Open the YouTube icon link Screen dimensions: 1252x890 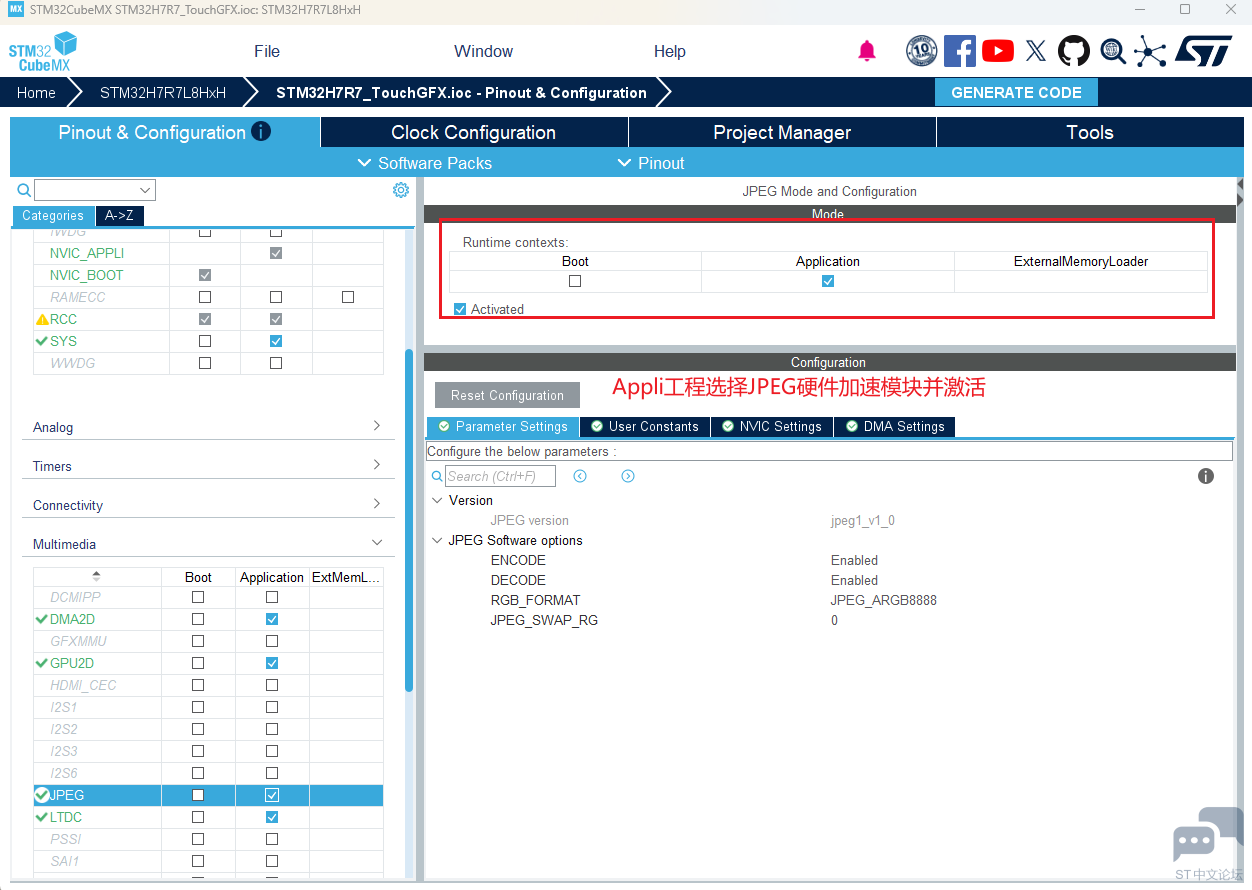(x=998, y=51)
